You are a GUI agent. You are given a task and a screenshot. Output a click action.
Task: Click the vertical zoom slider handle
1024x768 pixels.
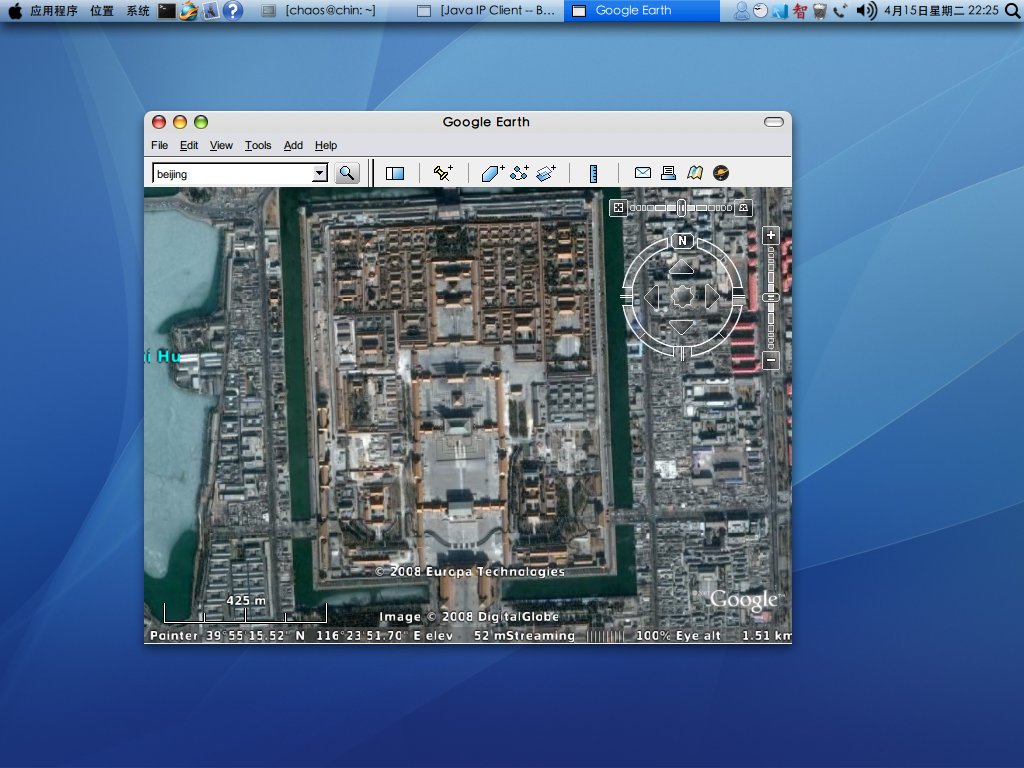771,297
